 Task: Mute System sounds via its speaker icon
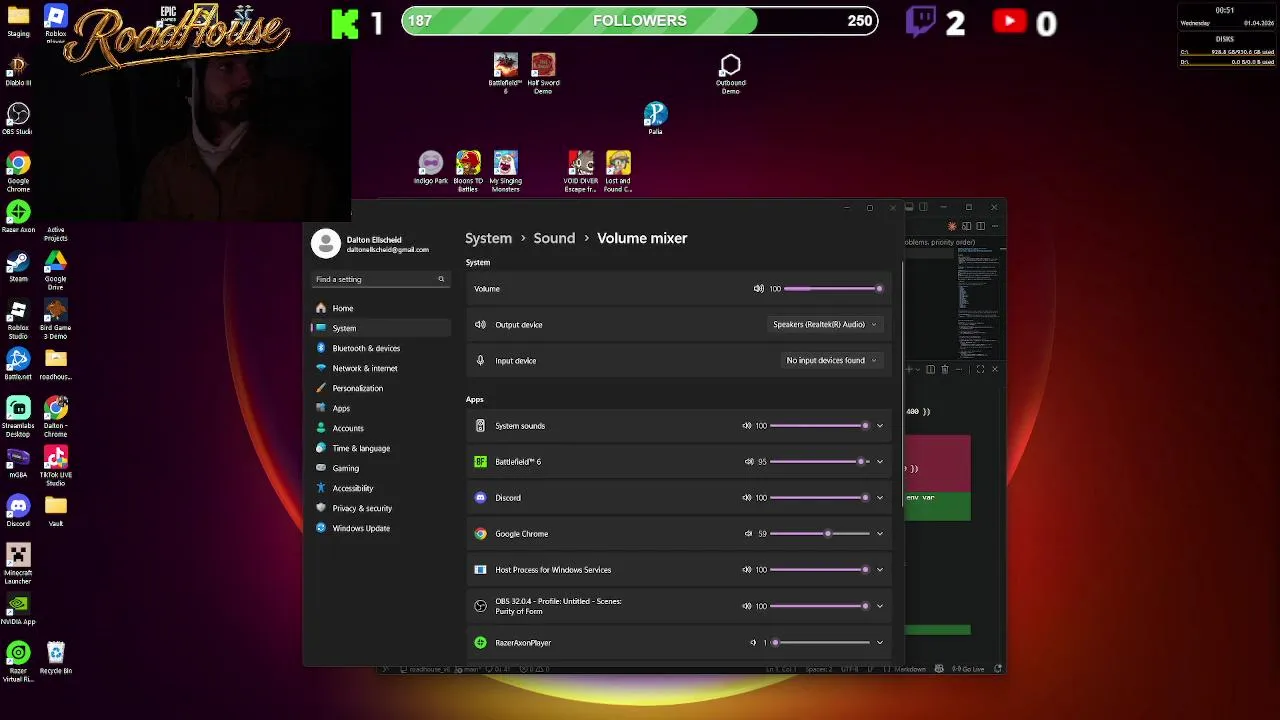coord(747,426)
